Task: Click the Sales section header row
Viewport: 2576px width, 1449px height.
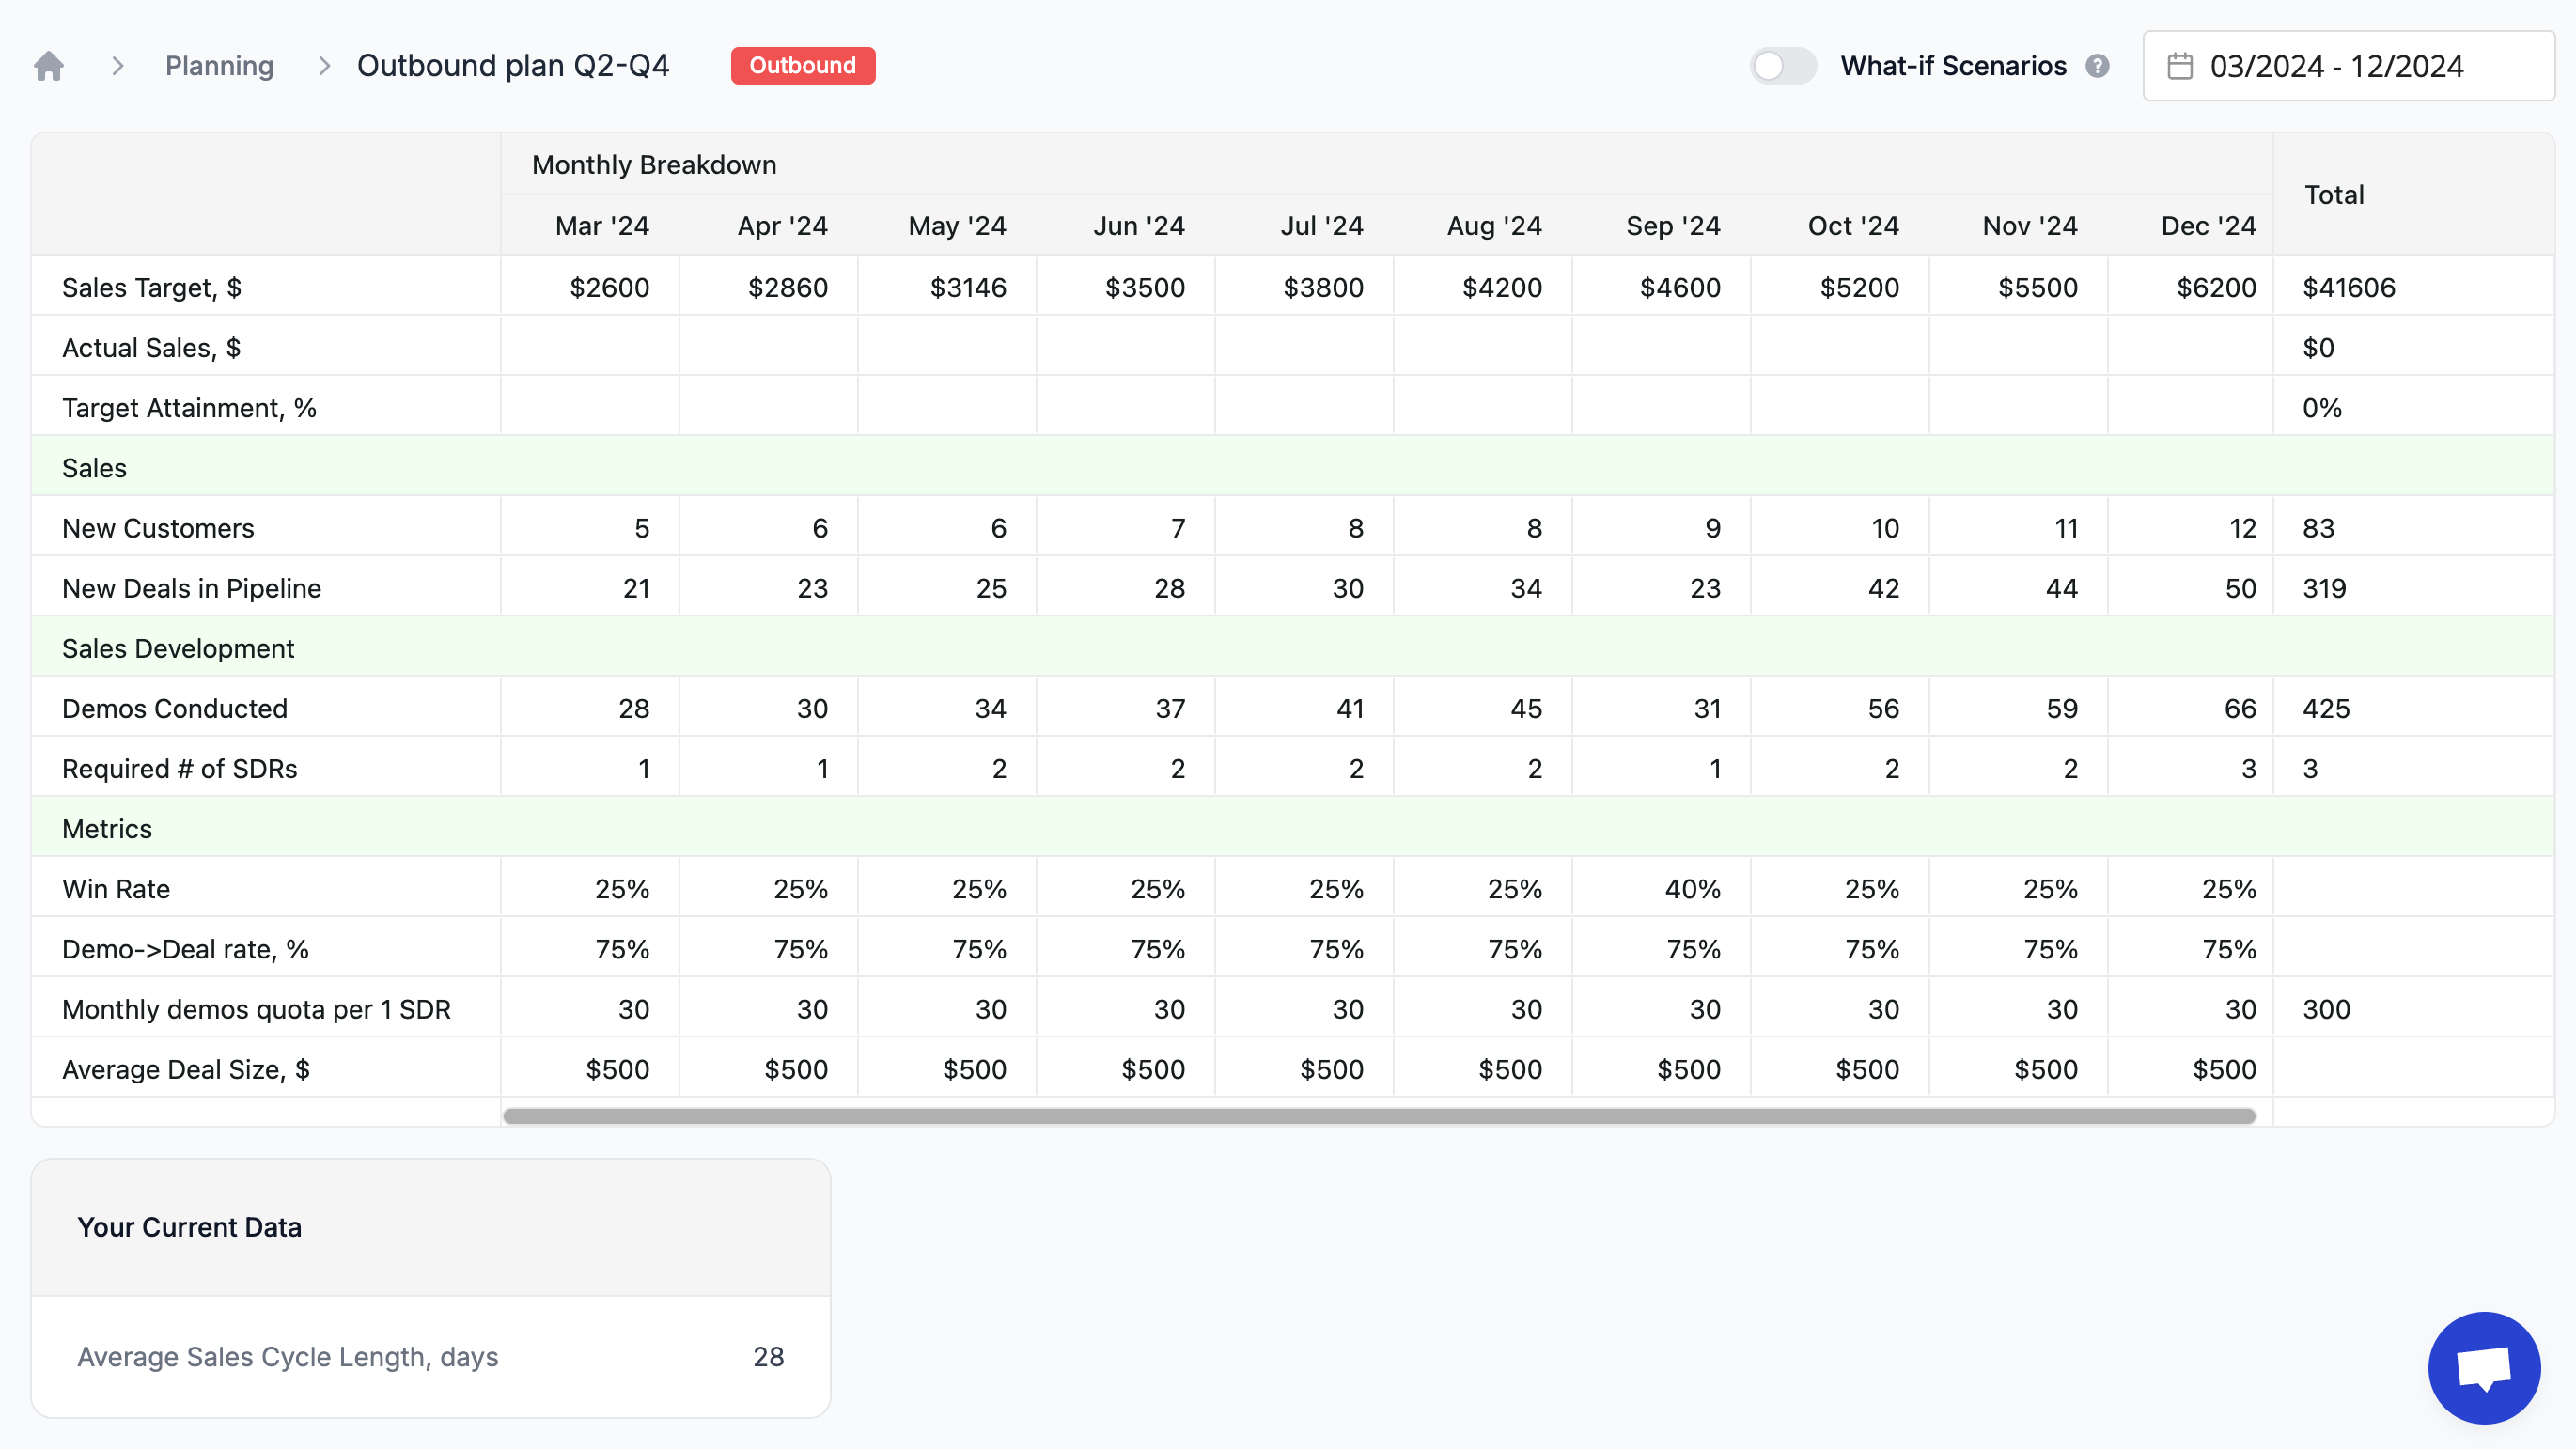Action: click(94, 467)
